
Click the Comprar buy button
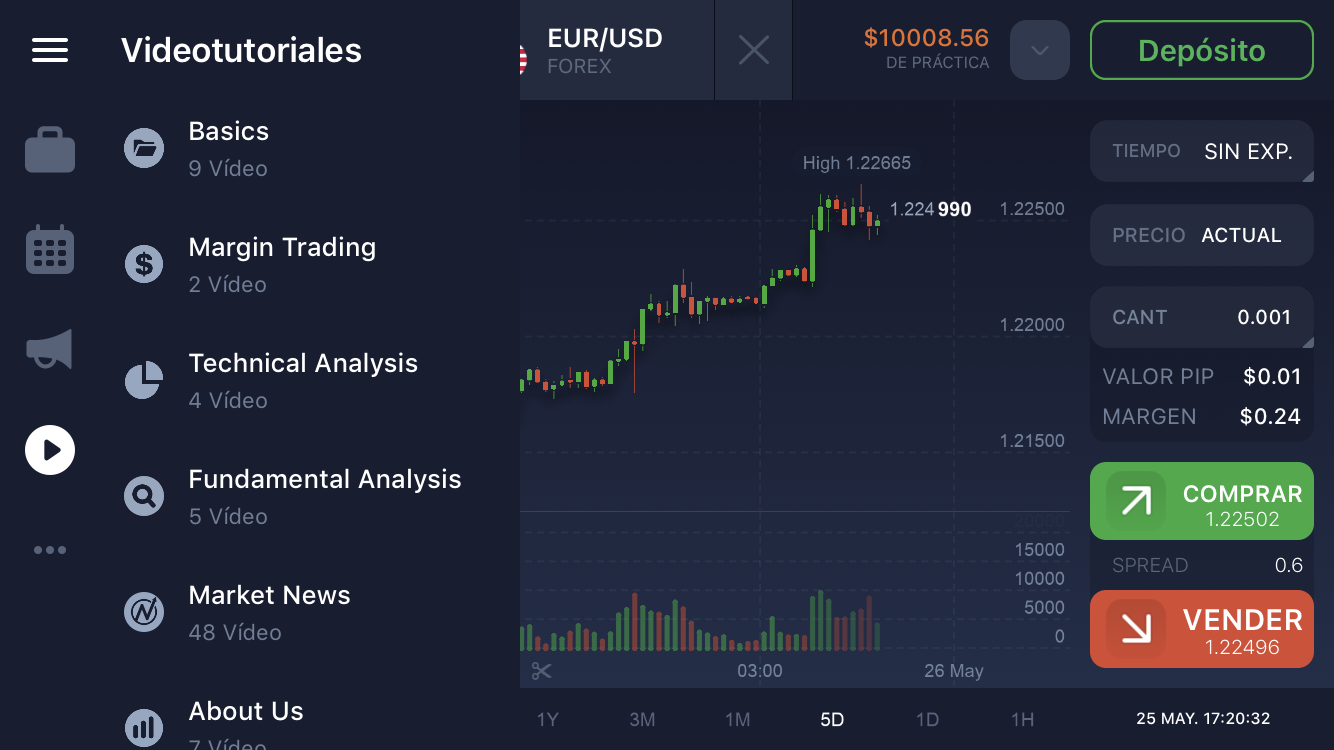pyautogui.click(x=1201, y=501)
